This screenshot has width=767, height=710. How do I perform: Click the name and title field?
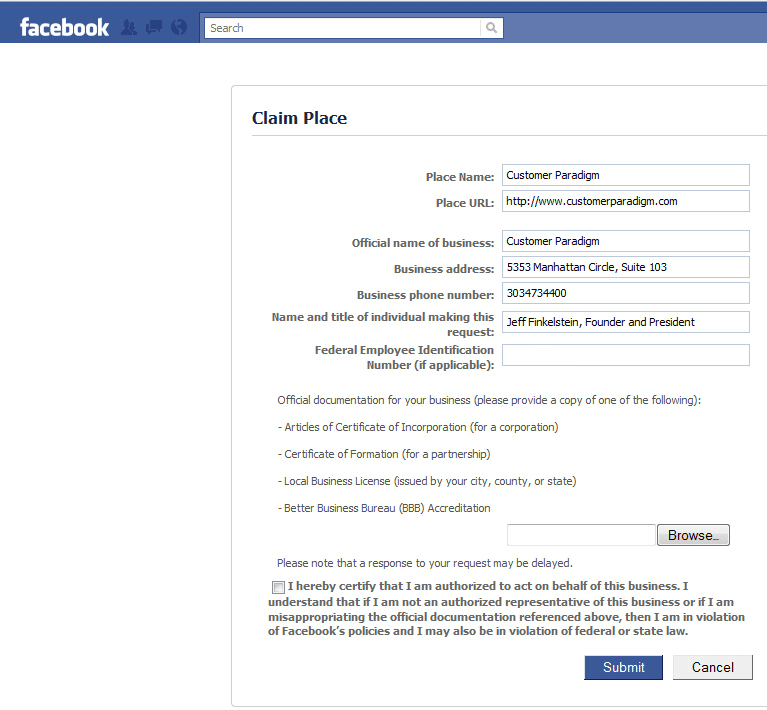pos(626,322)
